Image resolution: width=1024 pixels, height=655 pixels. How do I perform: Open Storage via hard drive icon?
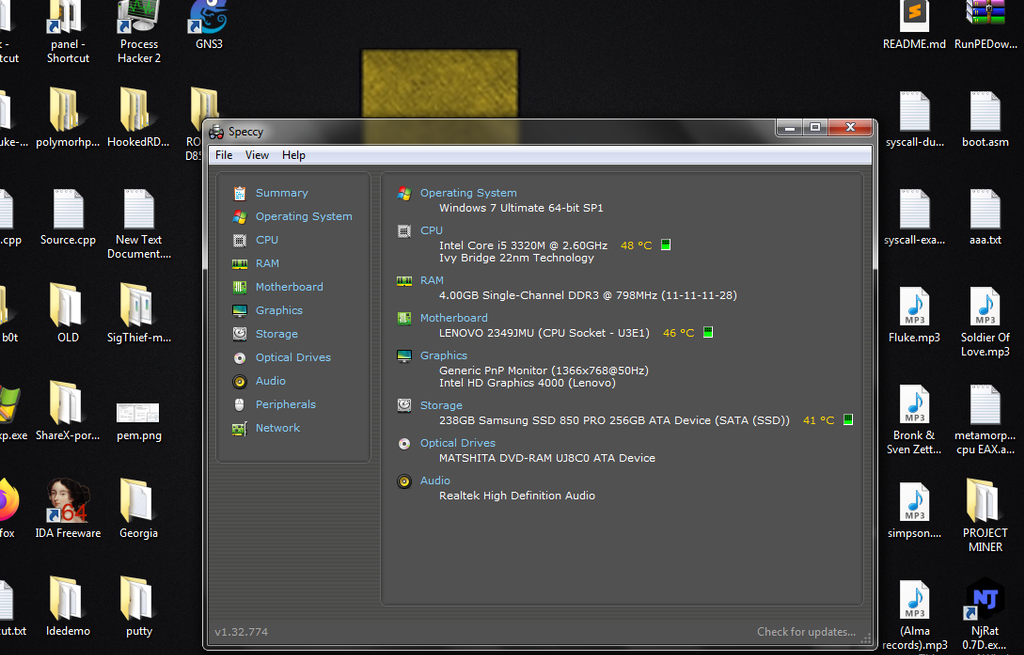click(240, 334)
